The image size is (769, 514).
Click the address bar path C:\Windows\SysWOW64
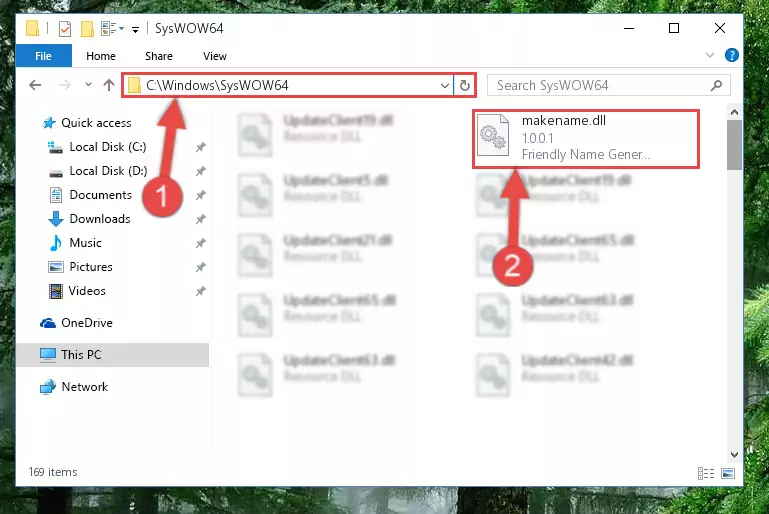click(217, 85)
